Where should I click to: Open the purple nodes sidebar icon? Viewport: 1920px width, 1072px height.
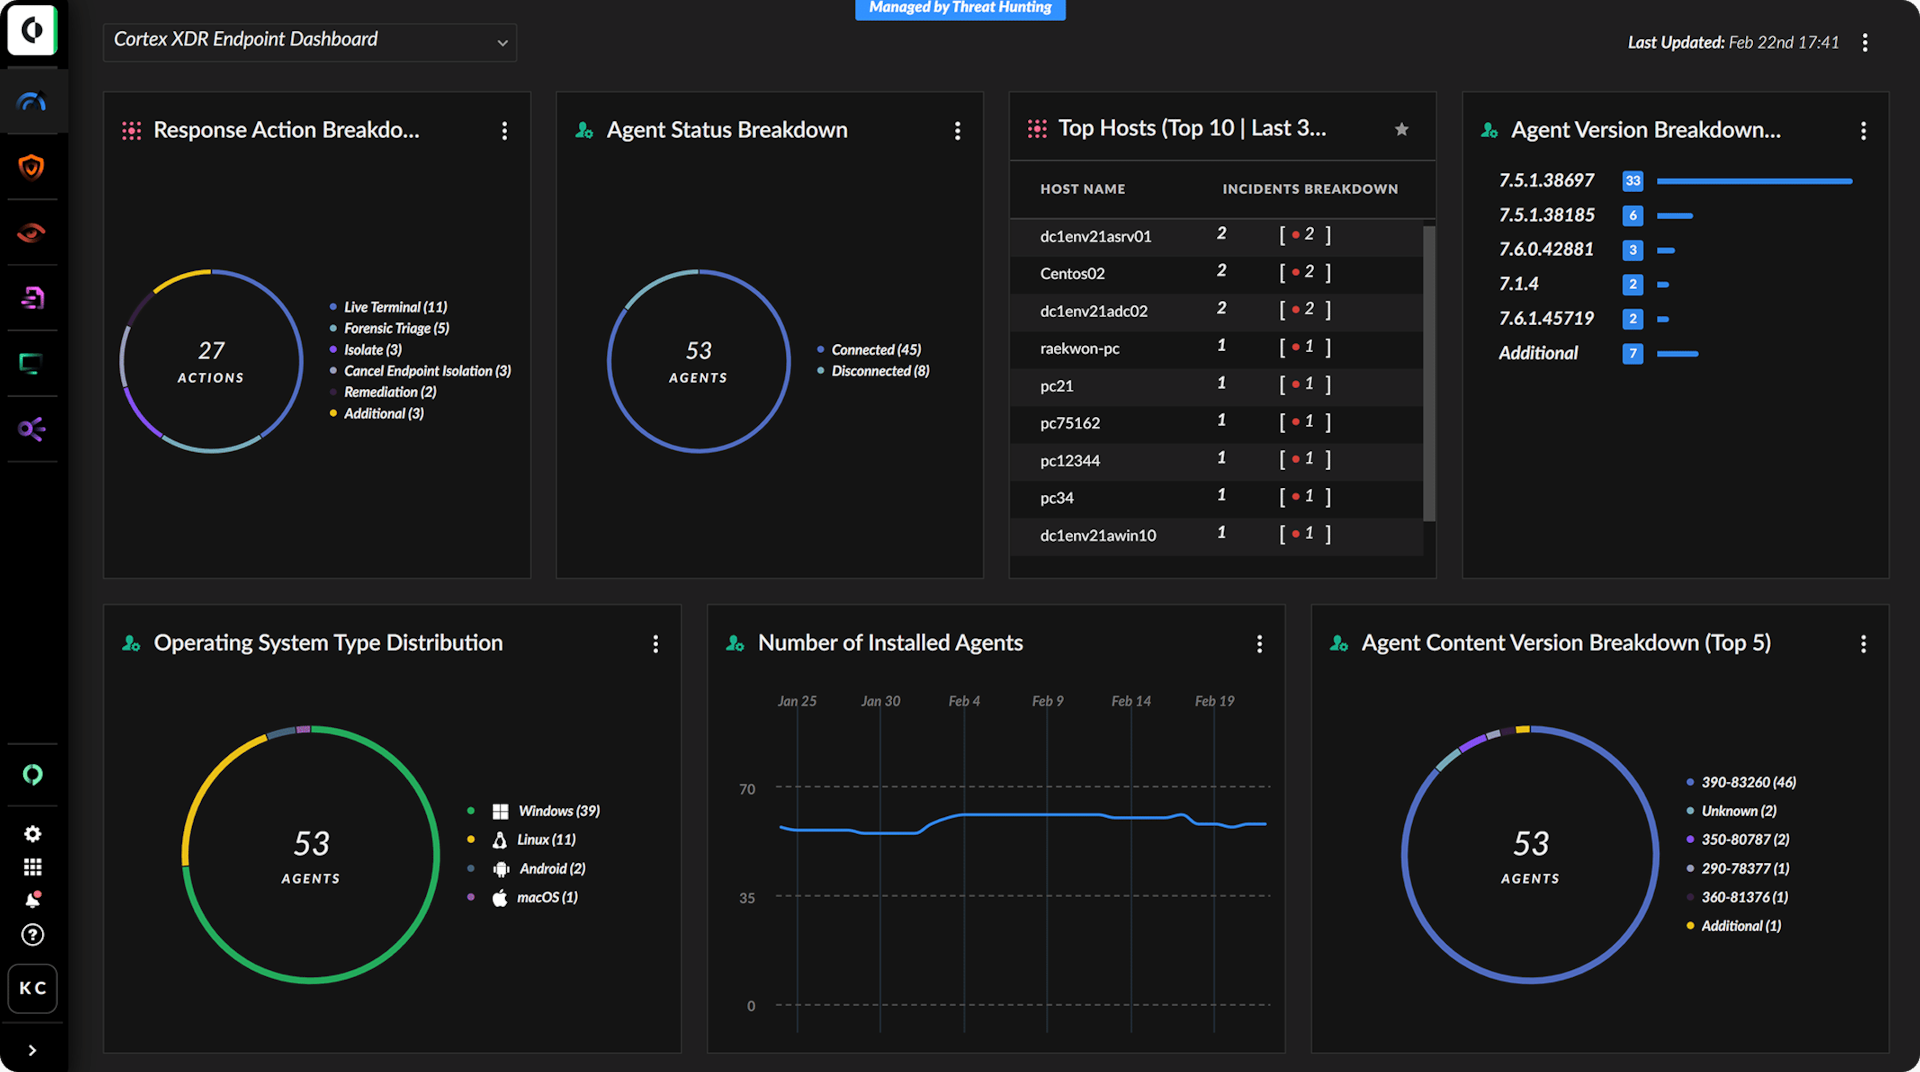[x=32, y=429]
